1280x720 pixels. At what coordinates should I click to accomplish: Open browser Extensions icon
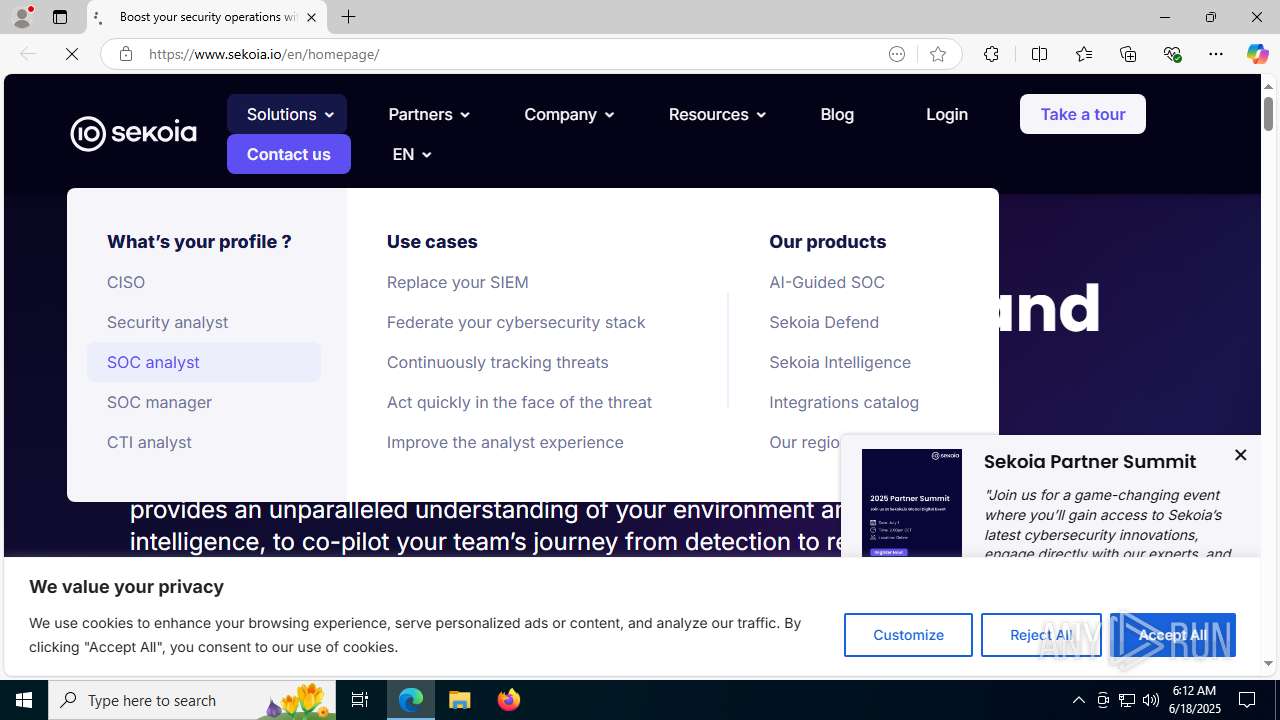991,54
